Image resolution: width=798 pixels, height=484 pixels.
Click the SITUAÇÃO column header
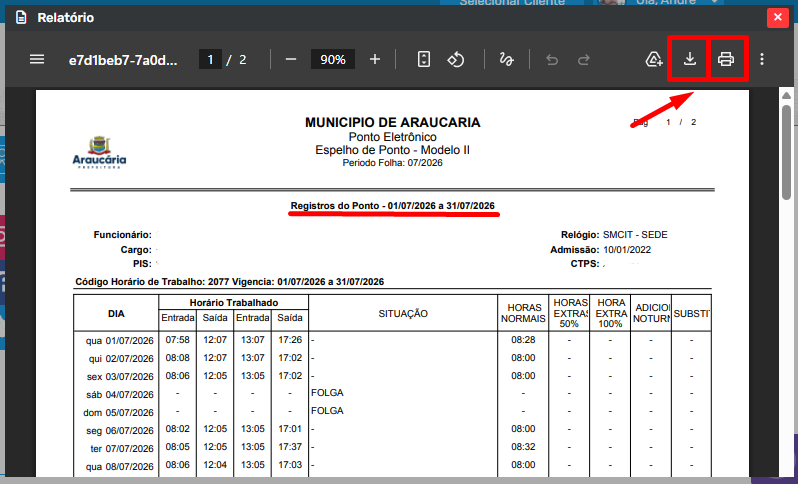click(403, 314)
